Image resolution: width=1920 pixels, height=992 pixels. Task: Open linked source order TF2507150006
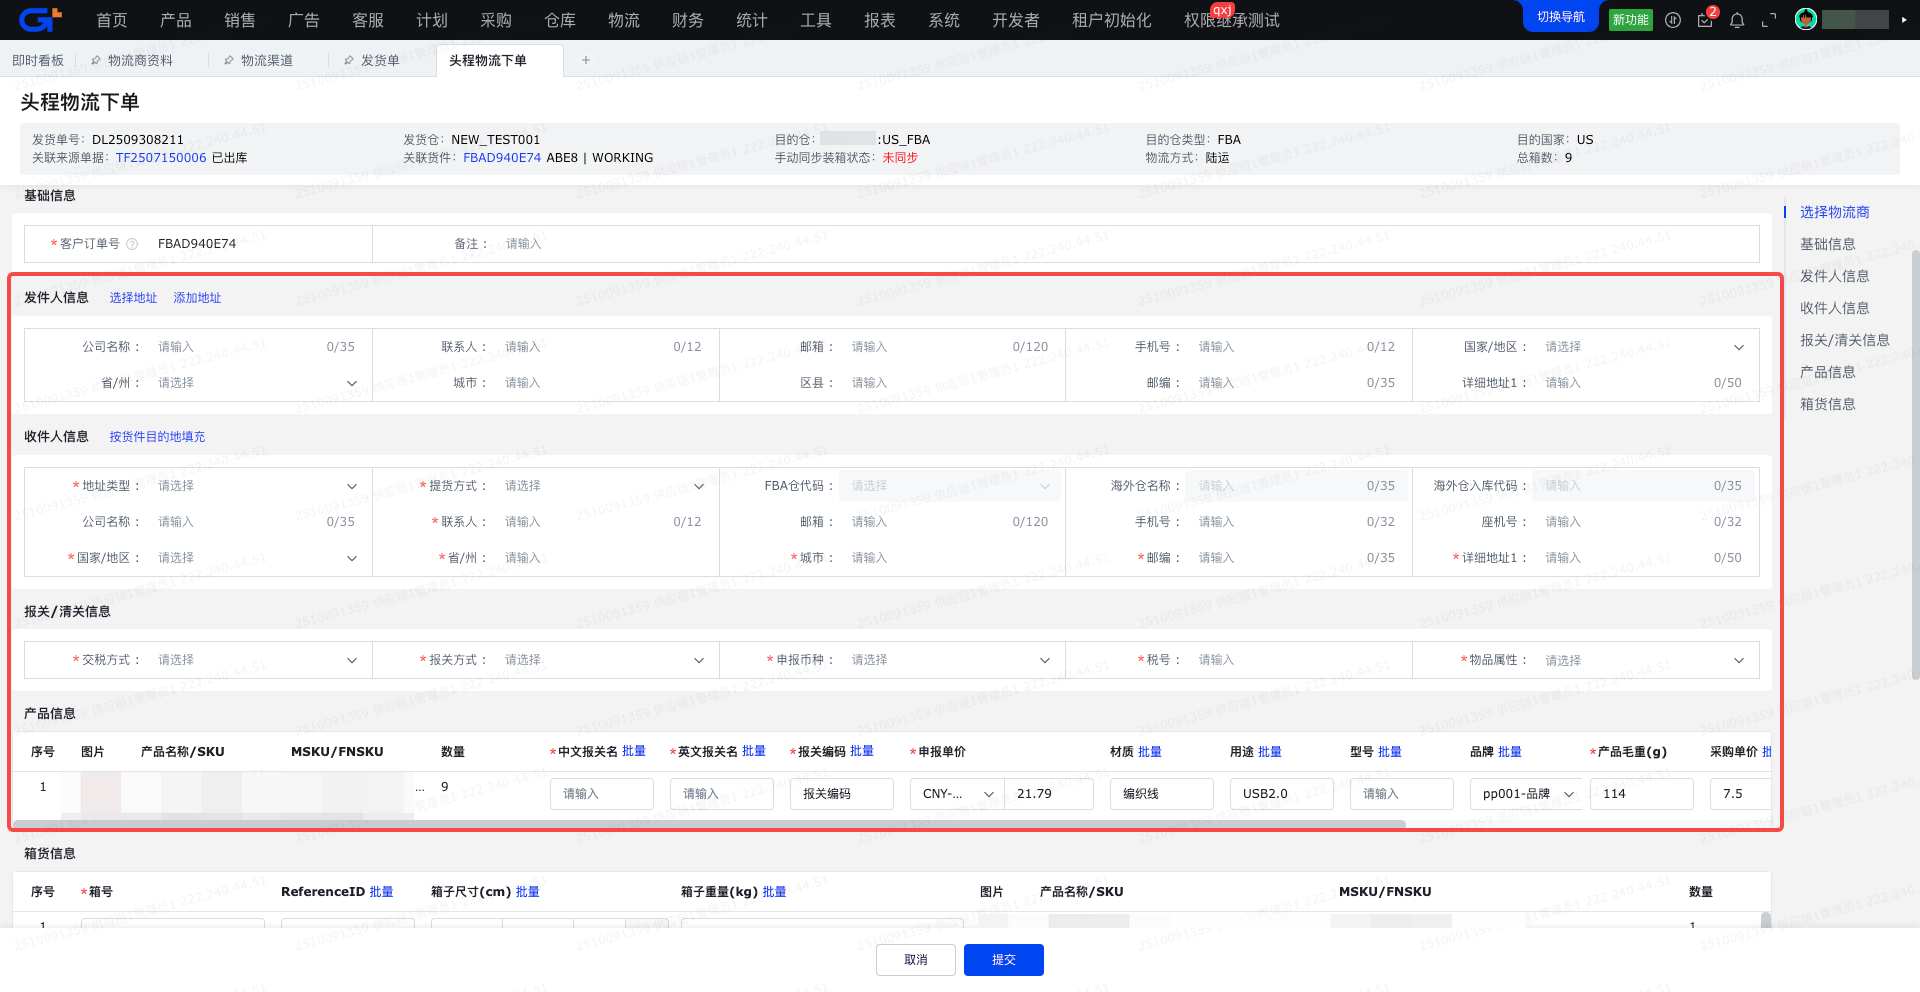pyautogui.click(x=161, y=158)
